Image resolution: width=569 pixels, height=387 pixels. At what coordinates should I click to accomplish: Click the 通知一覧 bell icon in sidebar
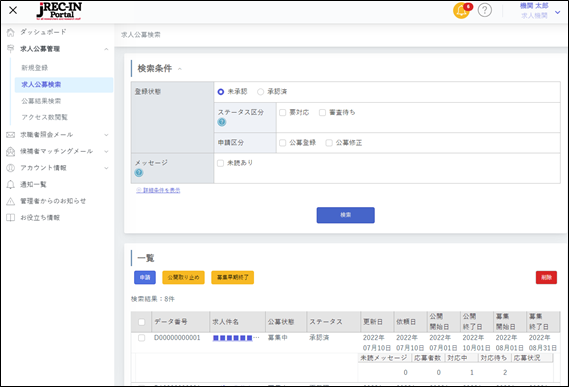click(11, 184)
